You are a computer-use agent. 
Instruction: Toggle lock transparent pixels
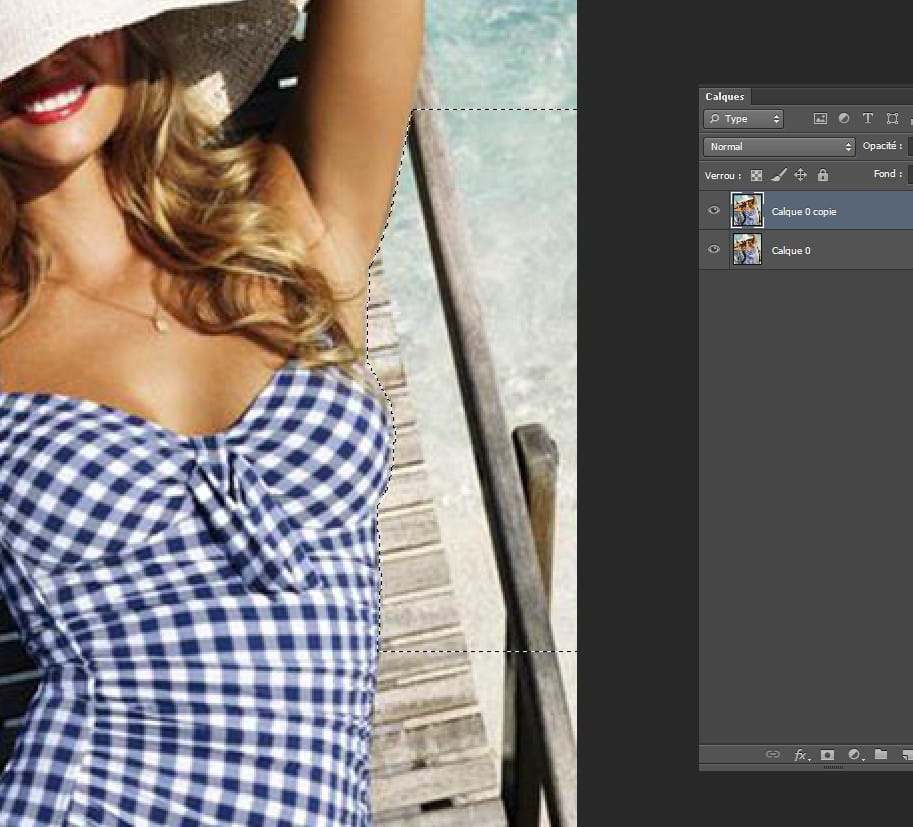pos(756,175)
